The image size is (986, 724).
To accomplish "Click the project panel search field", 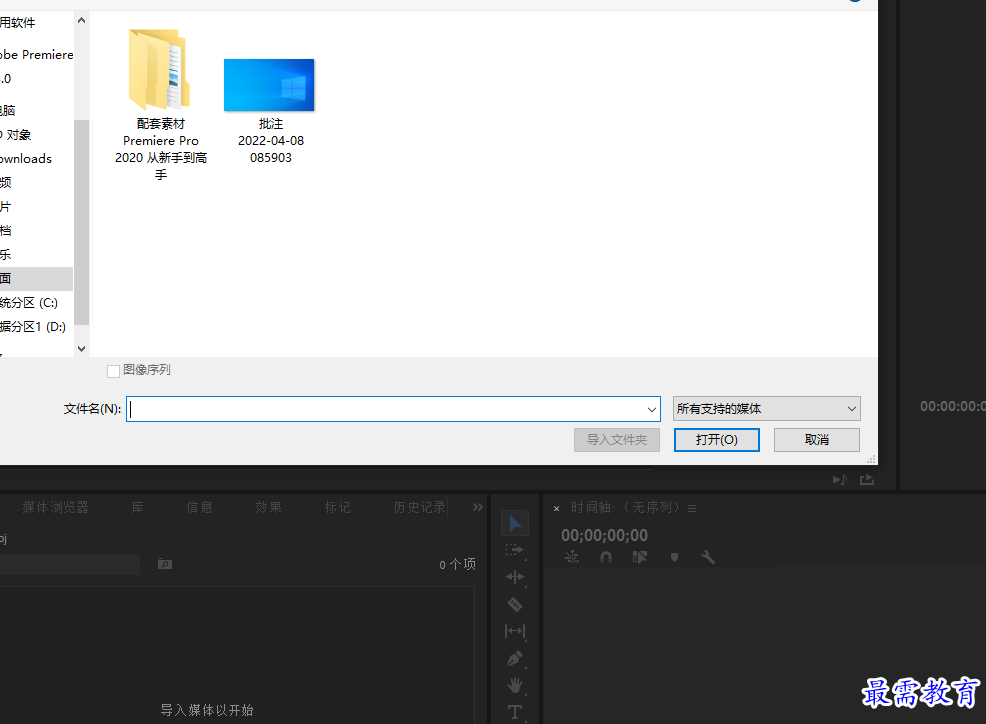I will (x=70, y=564).
